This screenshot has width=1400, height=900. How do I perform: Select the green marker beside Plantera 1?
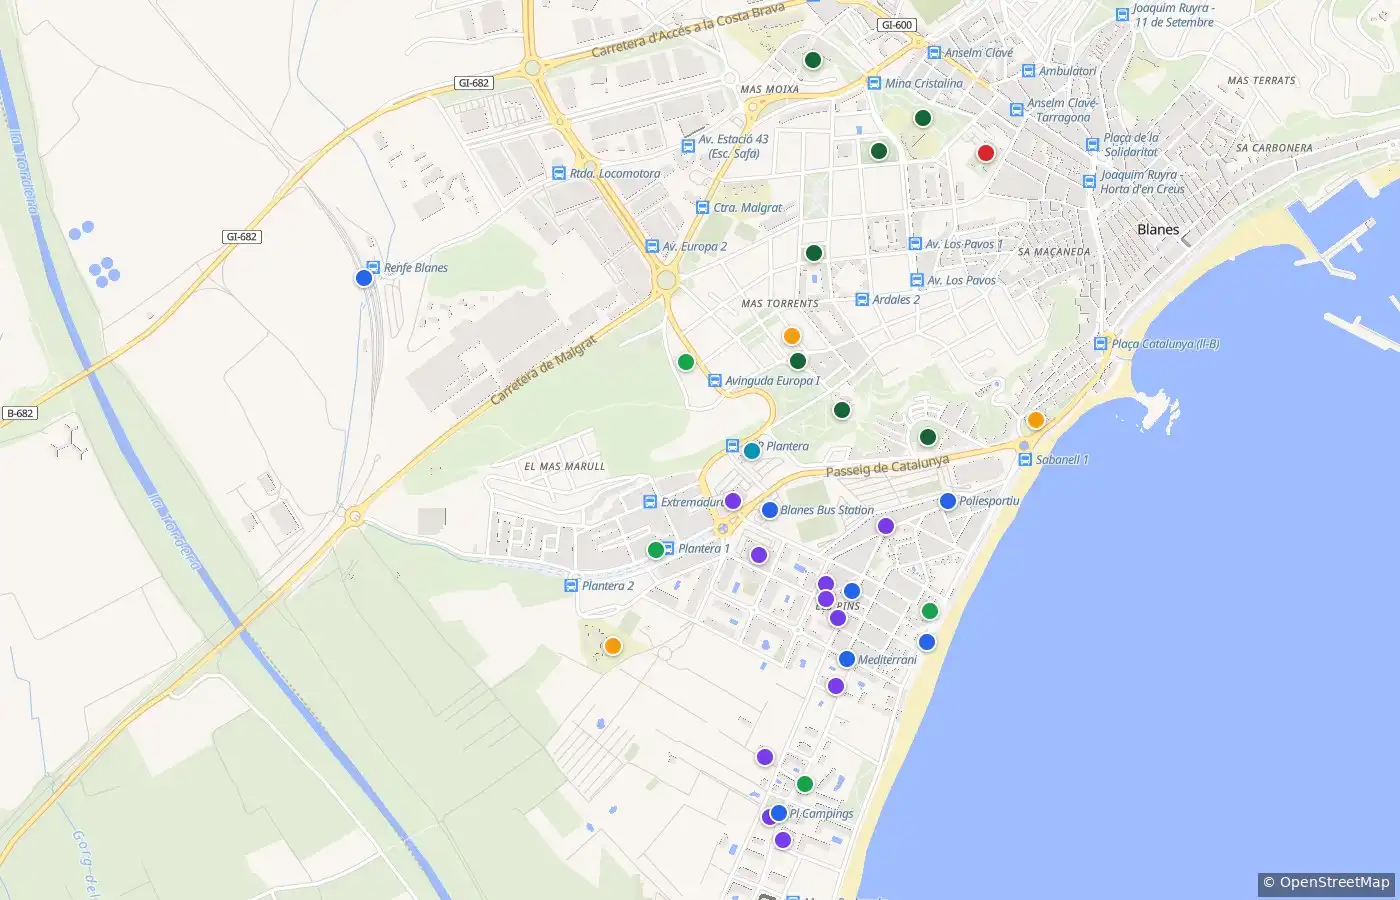pyautogui.click(x=656, y=550)
